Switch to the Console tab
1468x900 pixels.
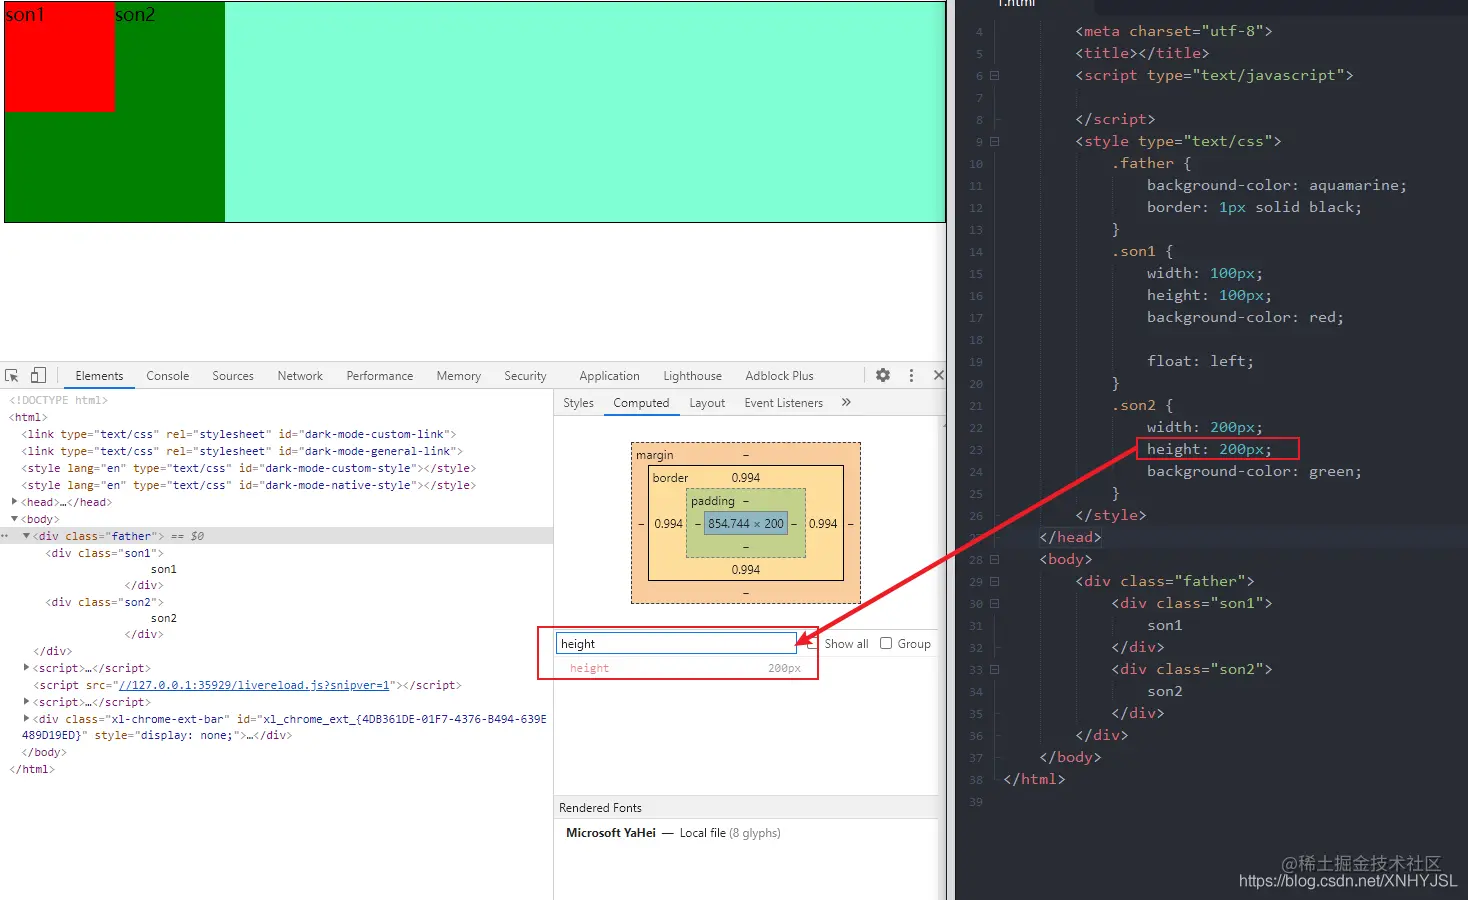pos(167,376)
